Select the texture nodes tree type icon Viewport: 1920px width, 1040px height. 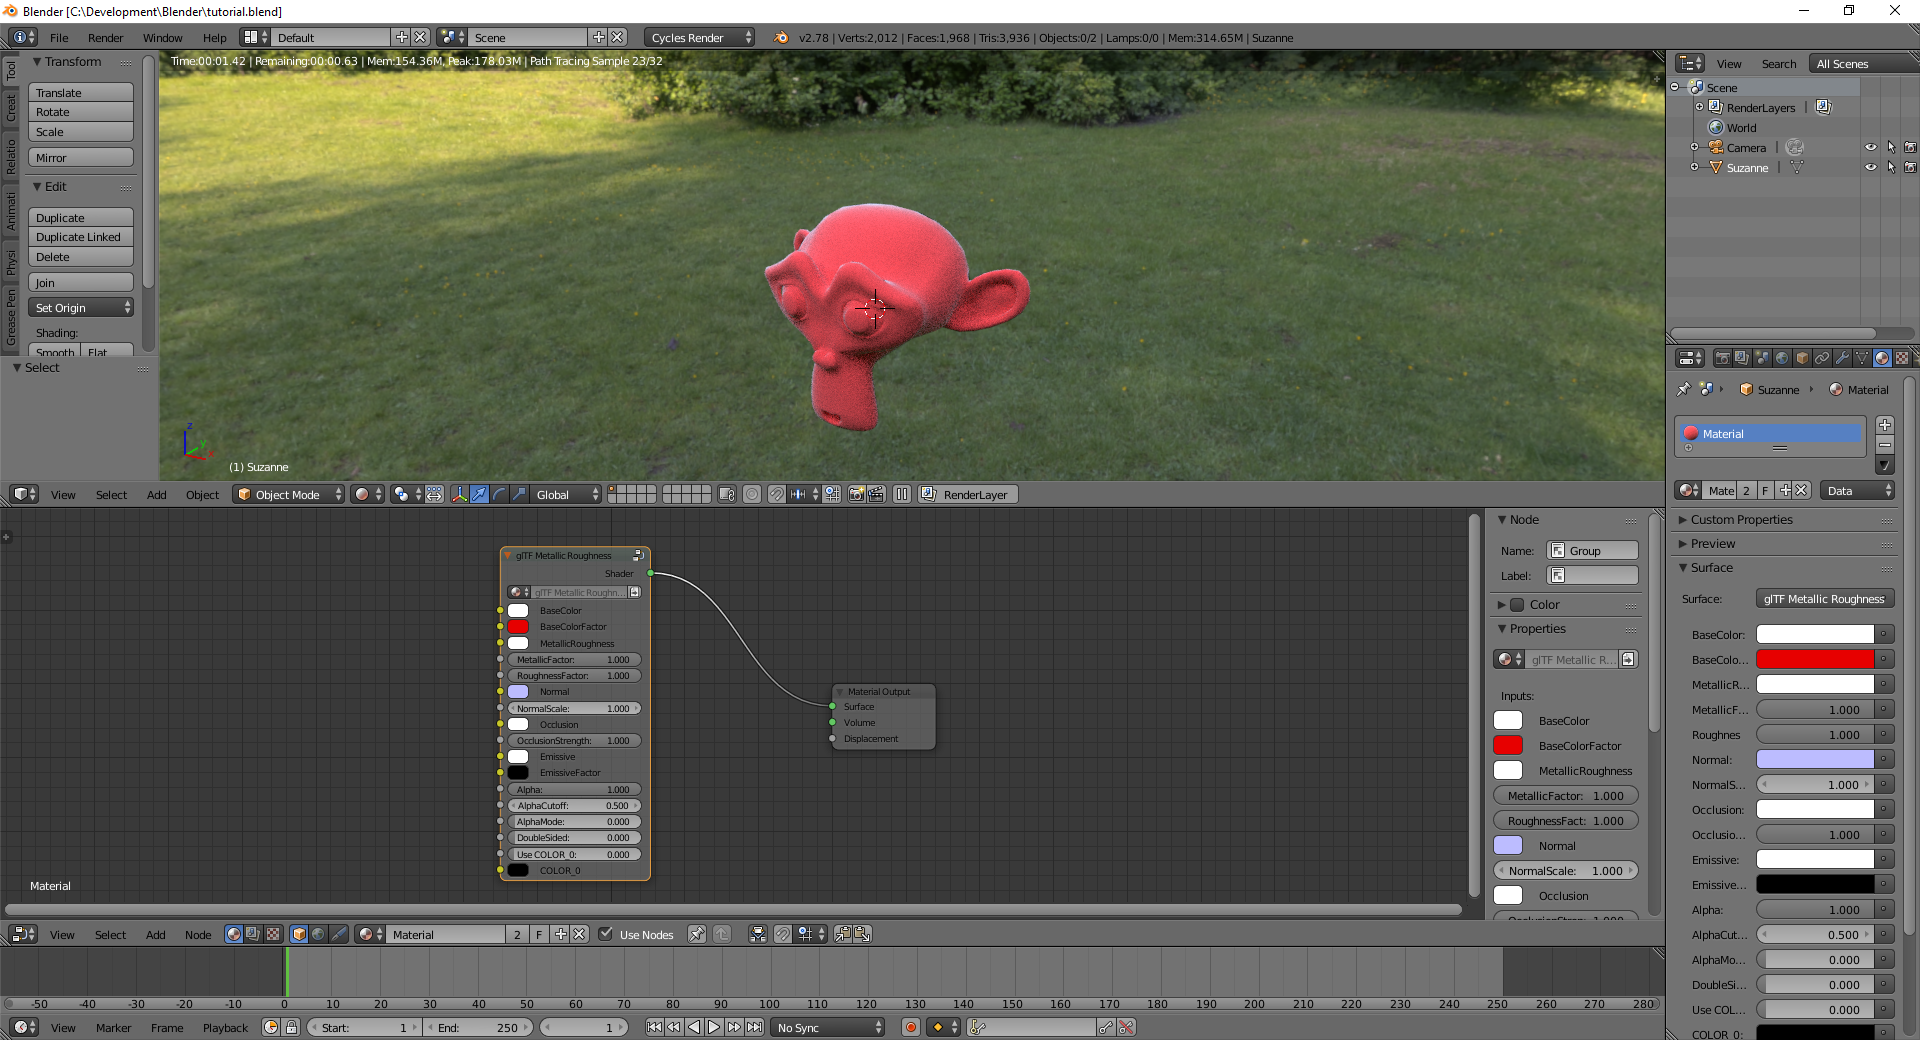click(272, 934)
